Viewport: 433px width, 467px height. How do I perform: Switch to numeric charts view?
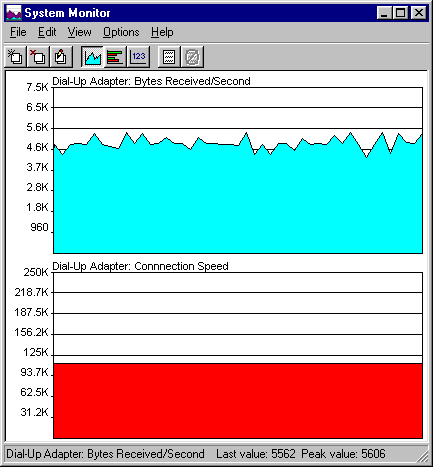(x=138, y=57)
